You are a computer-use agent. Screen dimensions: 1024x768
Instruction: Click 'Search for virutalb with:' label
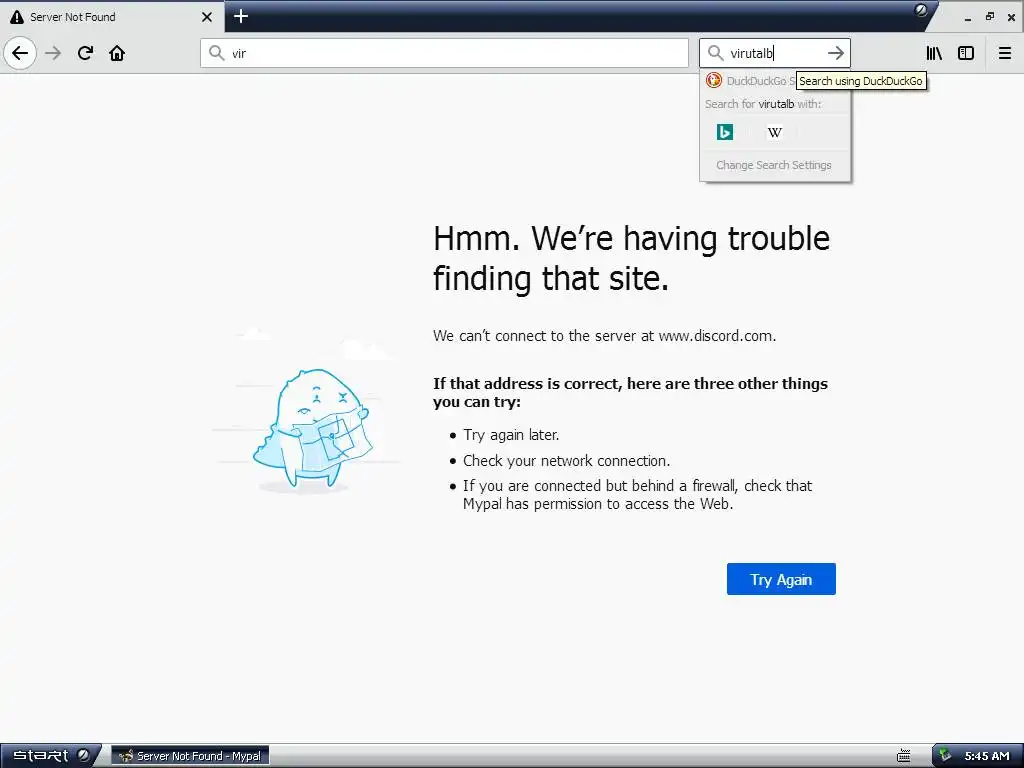[x=763, y=104]
